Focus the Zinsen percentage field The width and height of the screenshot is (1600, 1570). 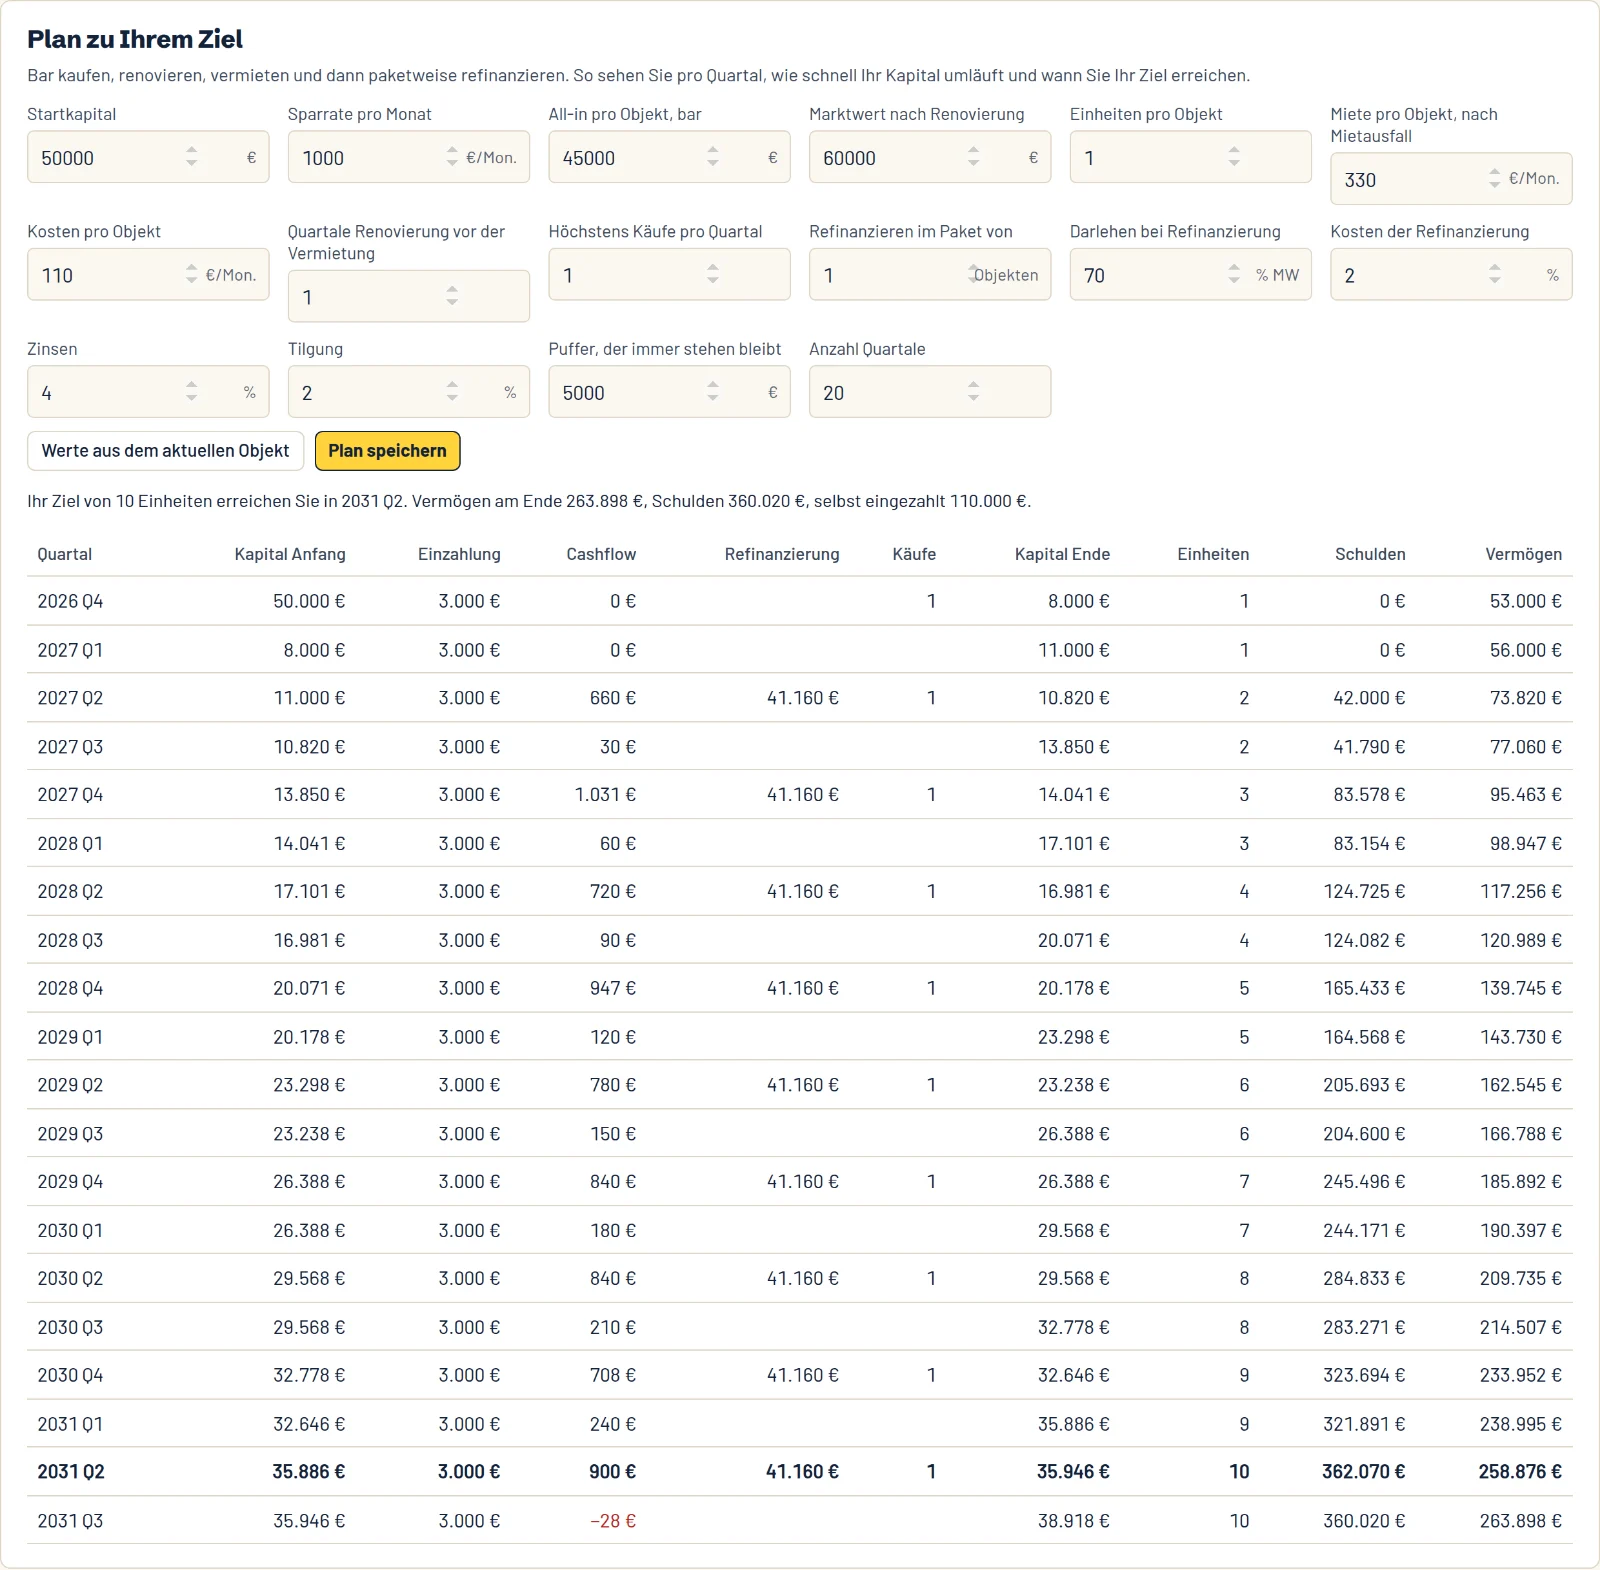[x=148, y=392]
